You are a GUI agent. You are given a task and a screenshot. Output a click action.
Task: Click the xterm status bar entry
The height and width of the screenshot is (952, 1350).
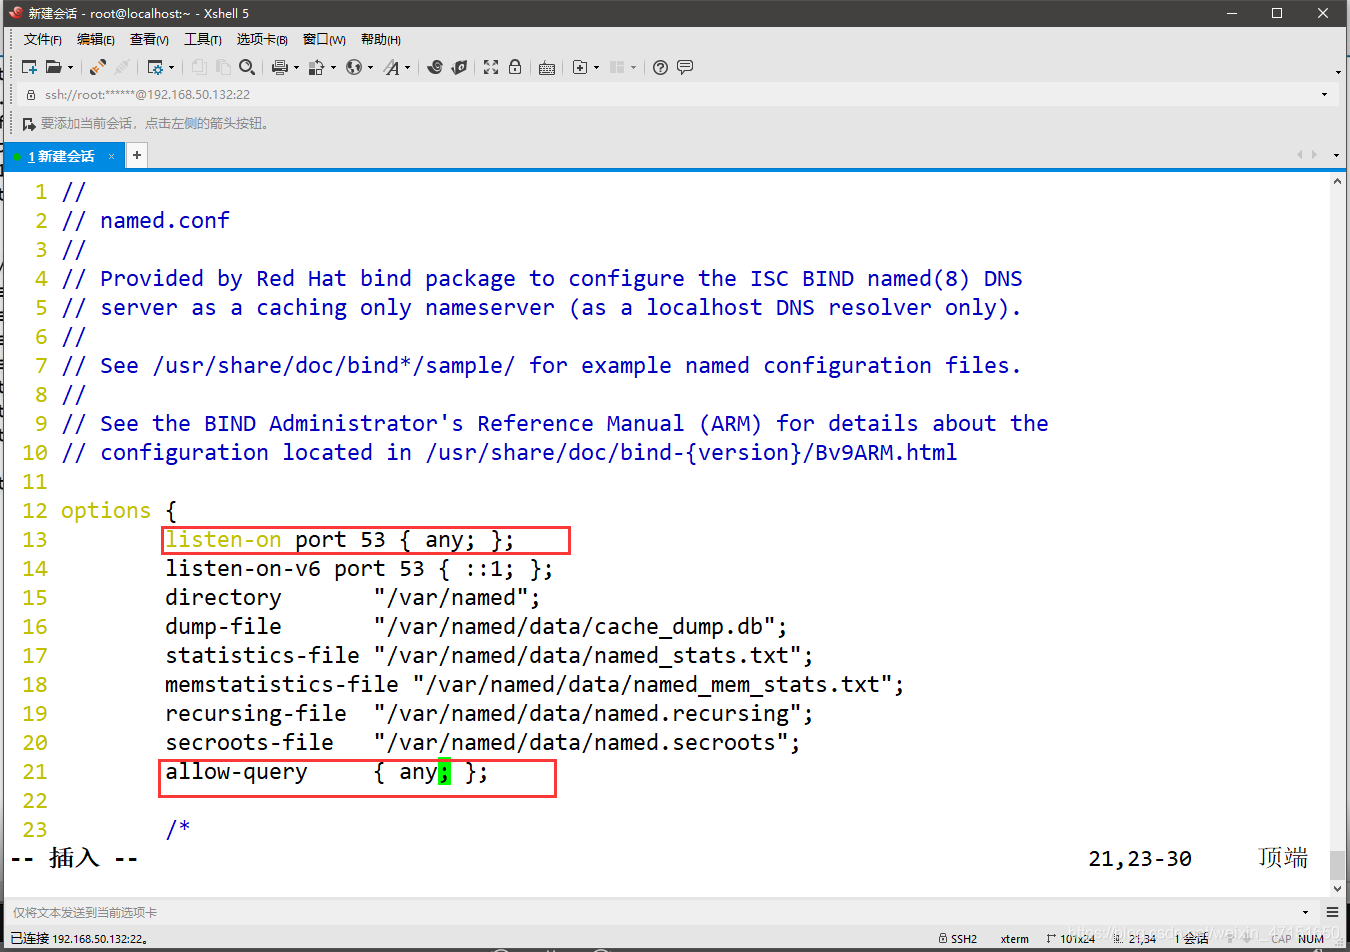click(x=1015, y=939)
